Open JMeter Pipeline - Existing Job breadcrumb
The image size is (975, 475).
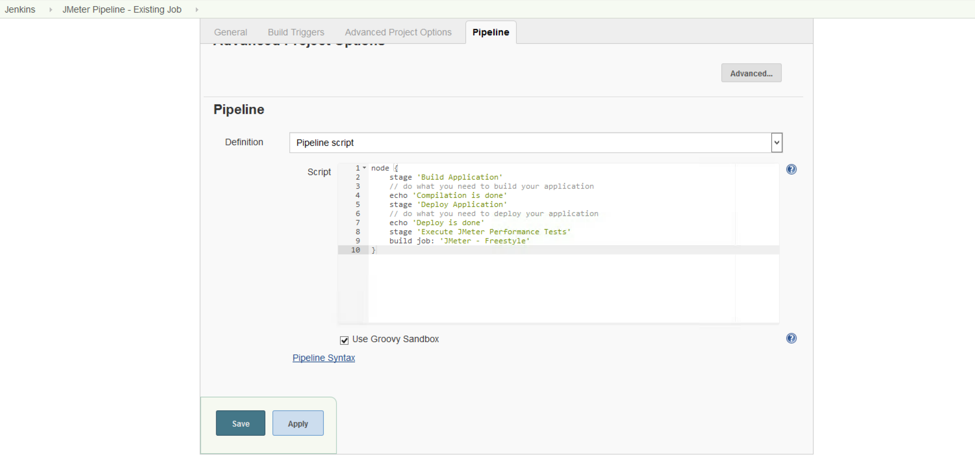tap(122, 10)
